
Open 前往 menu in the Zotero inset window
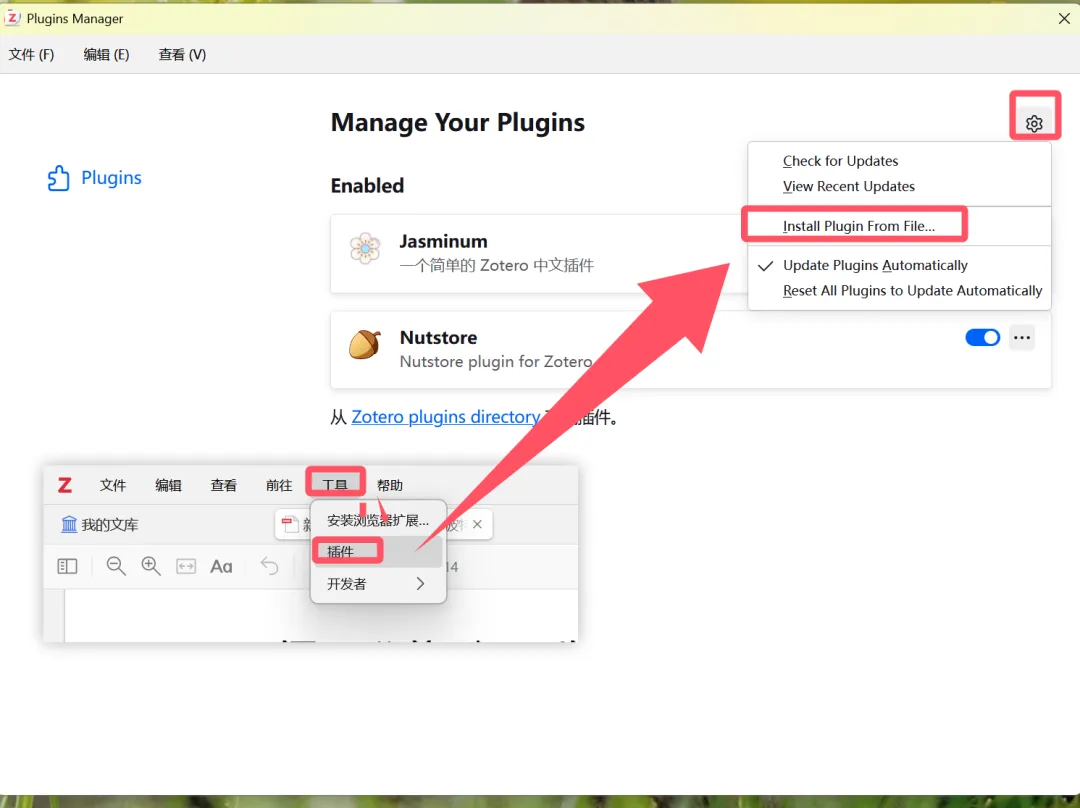coord(279,485)
